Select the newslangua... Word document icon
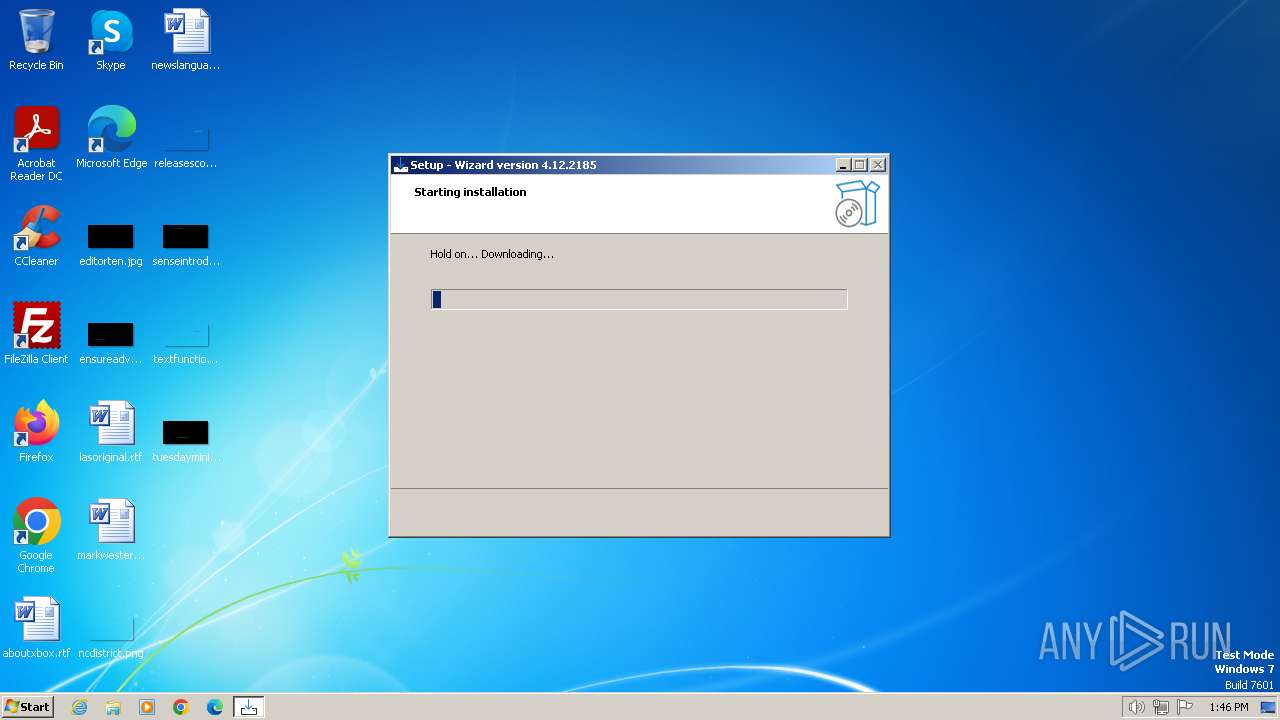1280x720 pixels. click(x=186, y=40)
